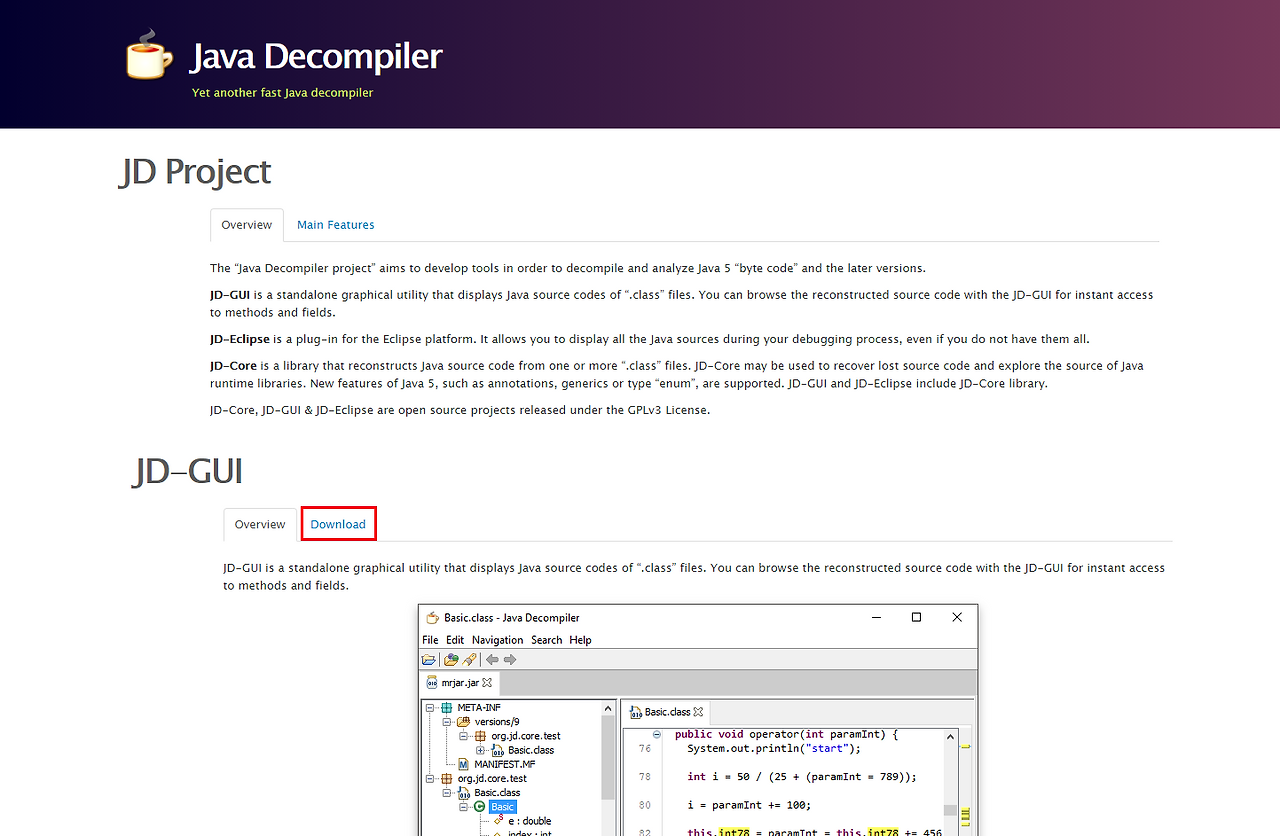This screenshot has height=836, width=1280.
Task: Collapse the META-INF tree node
Action: tap(431, 708)
